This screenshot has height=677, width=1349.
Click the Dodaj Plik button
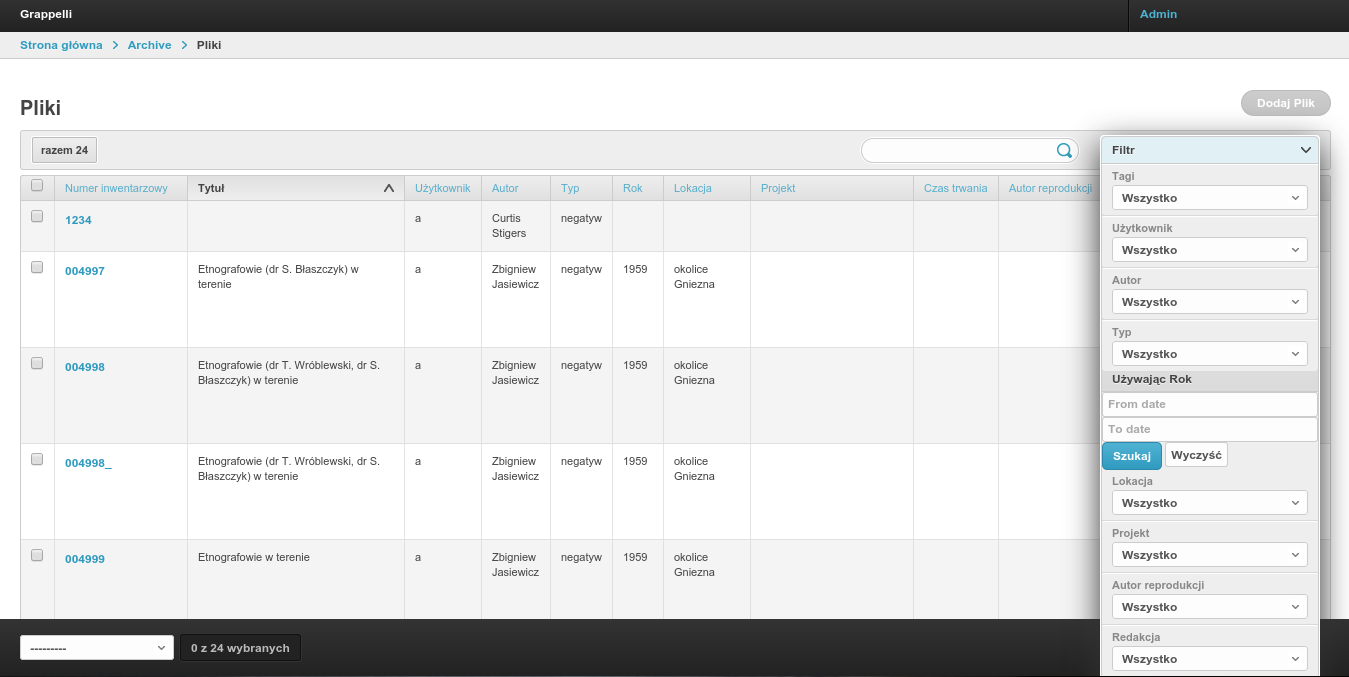coord(1286,103)
